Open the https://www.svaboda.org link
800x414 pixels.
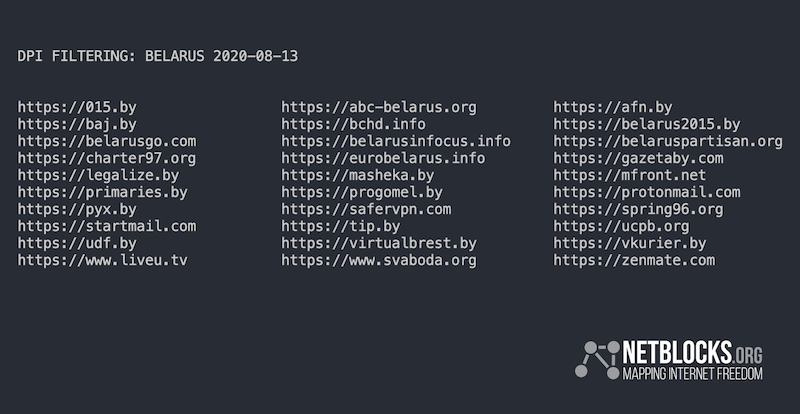pyautogui.click(x=379, y=260)
